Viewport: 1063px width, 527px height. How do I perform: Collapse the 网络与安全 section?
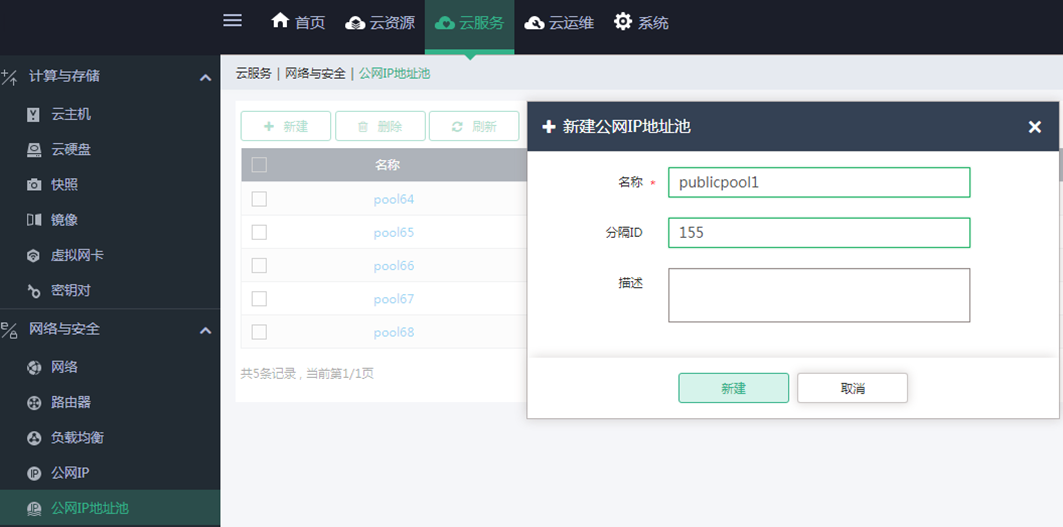tap(205, 330)
